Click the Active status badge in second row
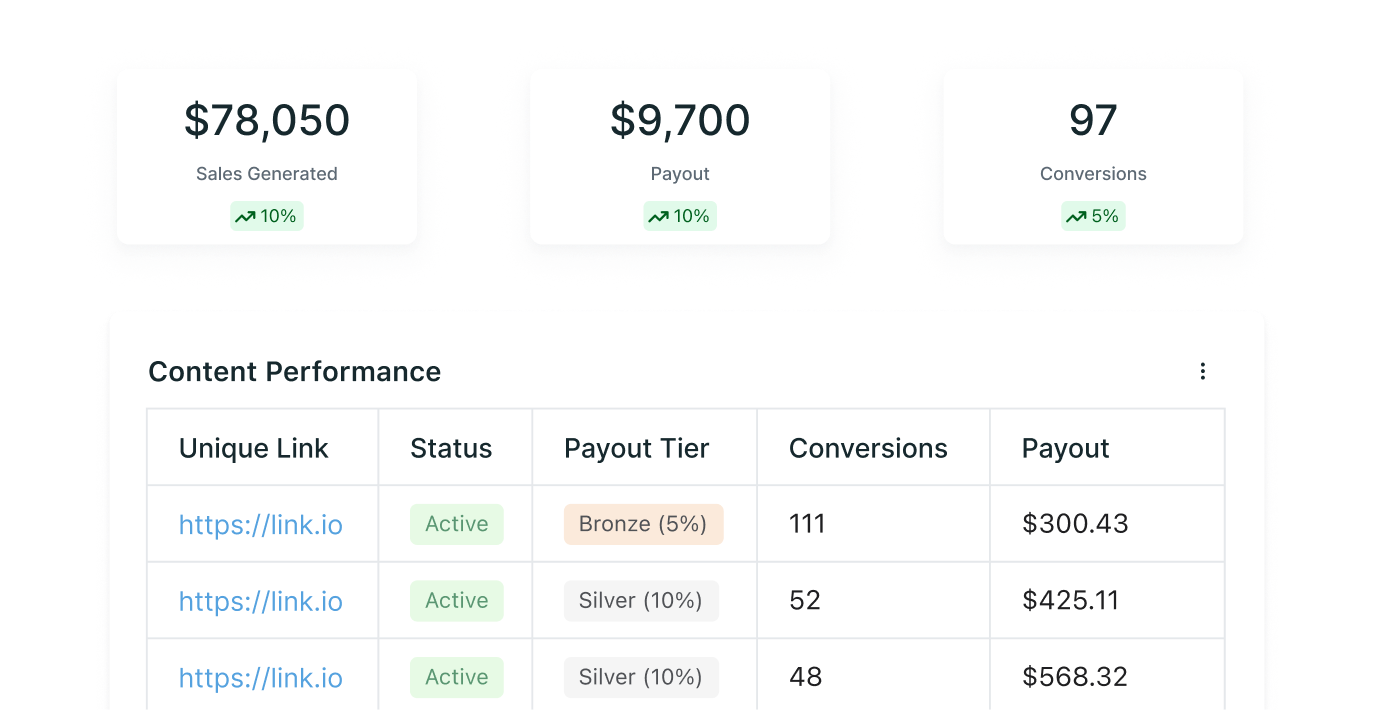 [x=457, y=601]
